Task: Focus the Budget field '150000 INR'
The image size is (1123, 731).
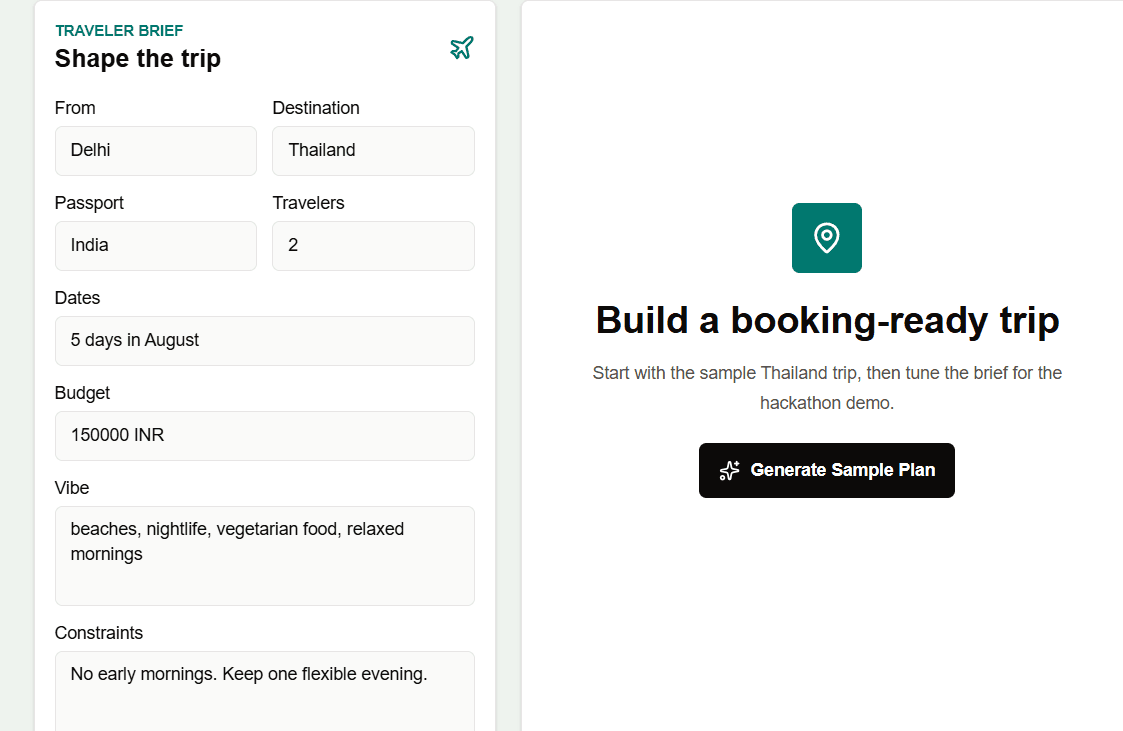Action: [265, 436]
